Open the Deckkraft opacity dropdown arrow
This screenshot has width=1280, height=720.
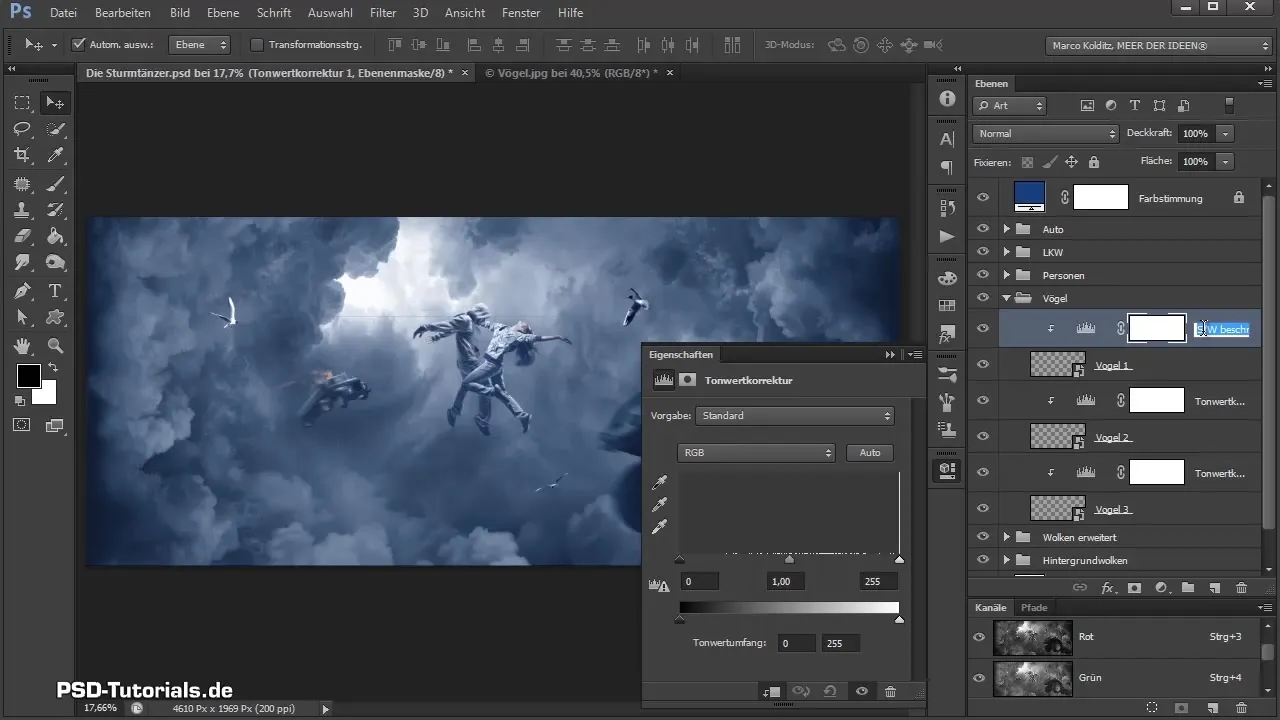click(1225, 133)
